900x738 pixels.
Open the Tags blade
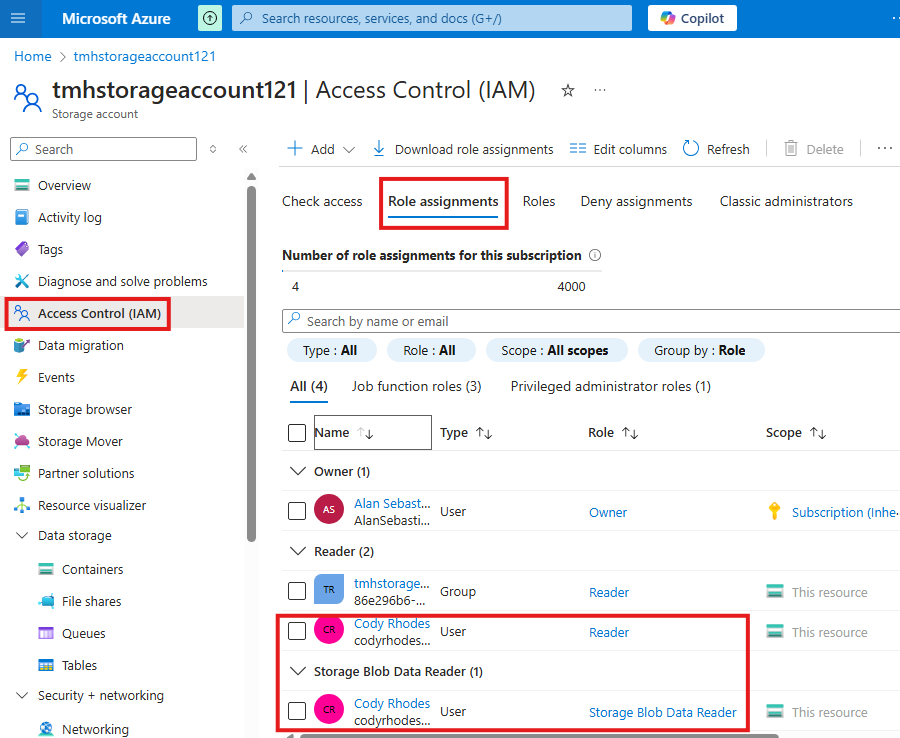pos(50,250)
